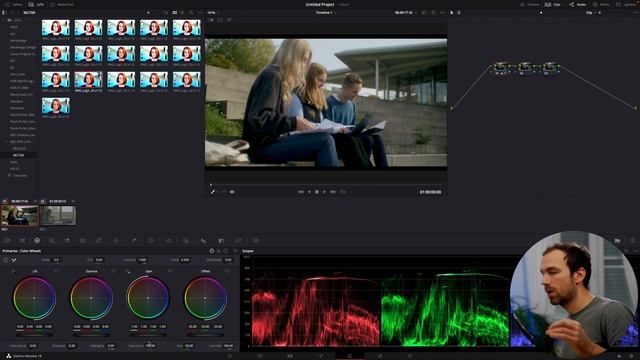Image resolution: width=640 pixels, height=360 pixels.
Task: Open the Magic Mask palette
Action: tap(186, 241)
